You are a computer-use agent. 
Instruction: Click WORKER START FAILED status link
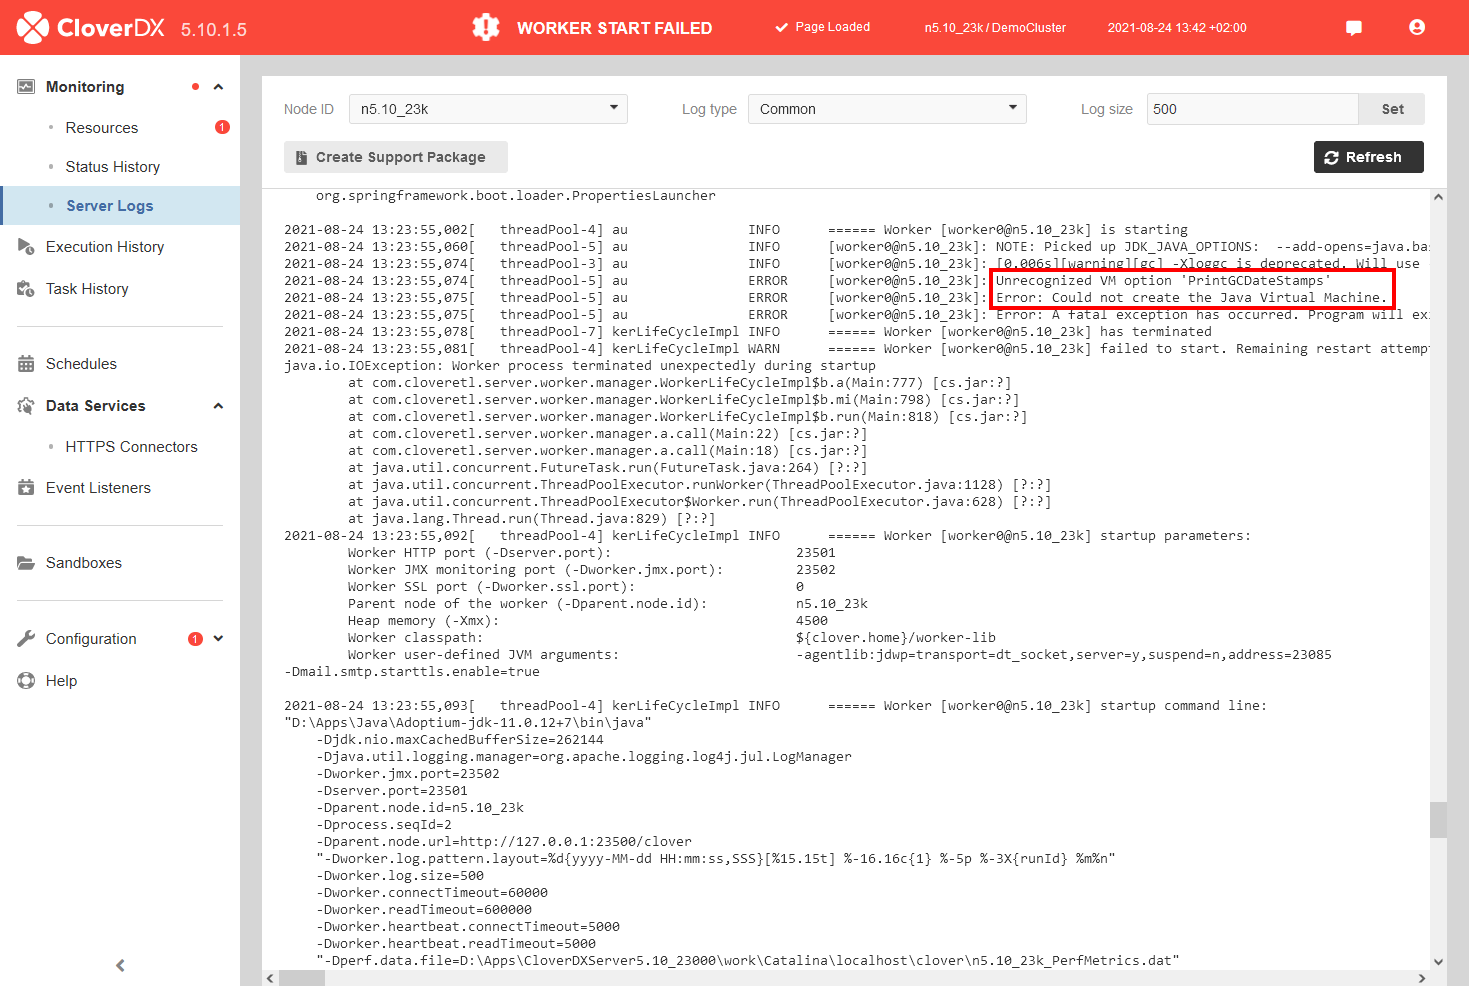pyautogui.click(x=614, y=28)
